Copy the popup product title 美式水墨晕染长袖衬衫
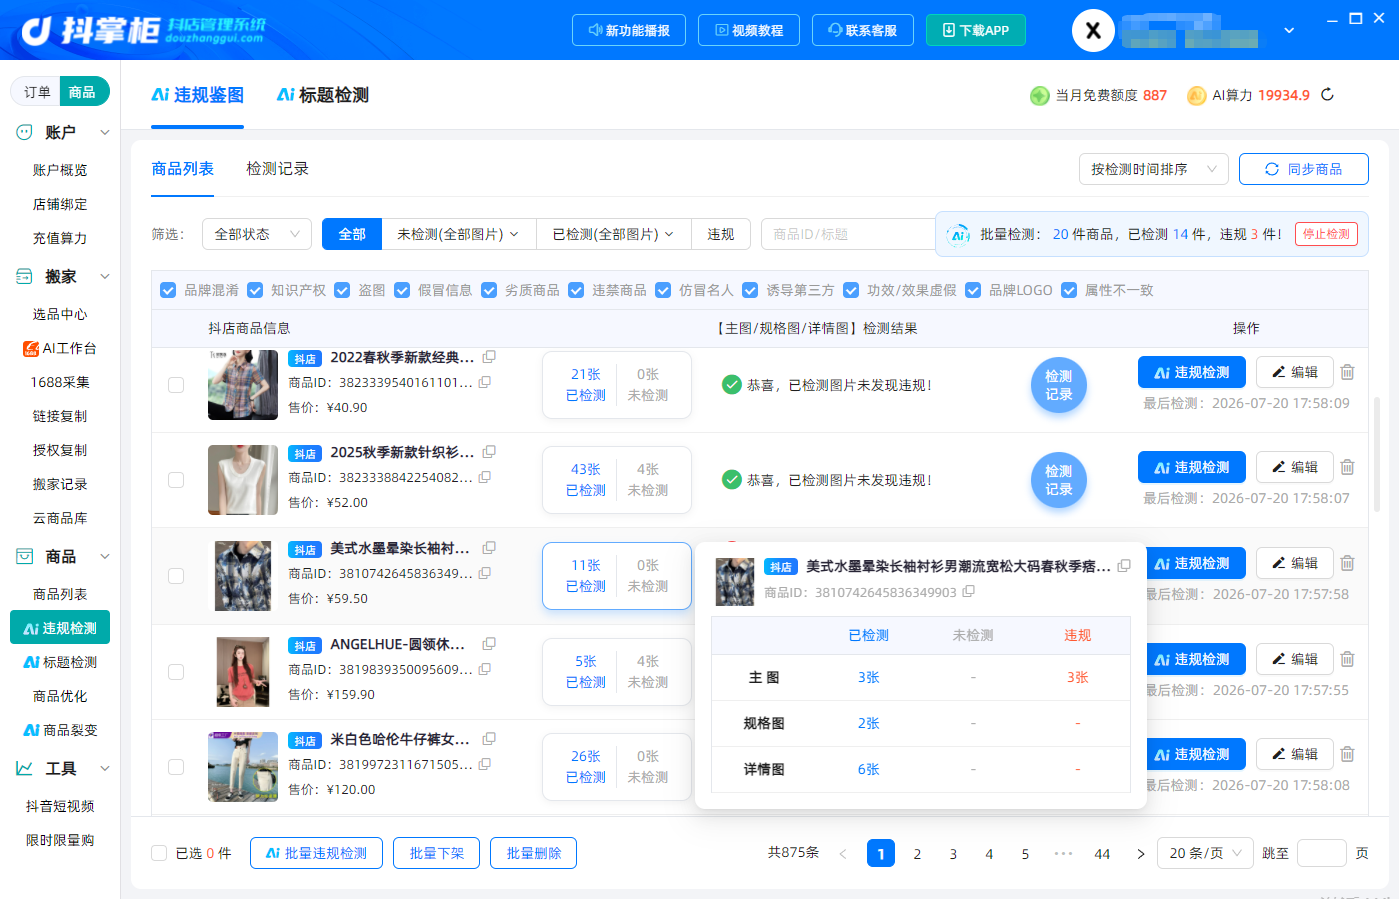Viewport: 1399px width, 899px height. click(1124, 566)
